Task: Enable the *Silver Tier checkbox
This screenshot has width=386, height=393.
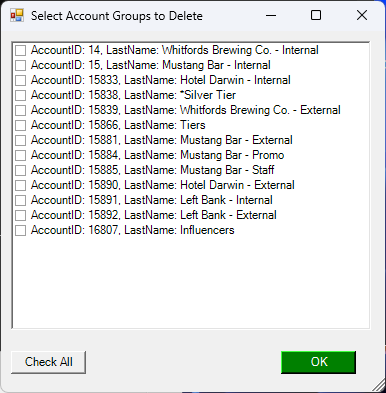Action: pos(20,95)
